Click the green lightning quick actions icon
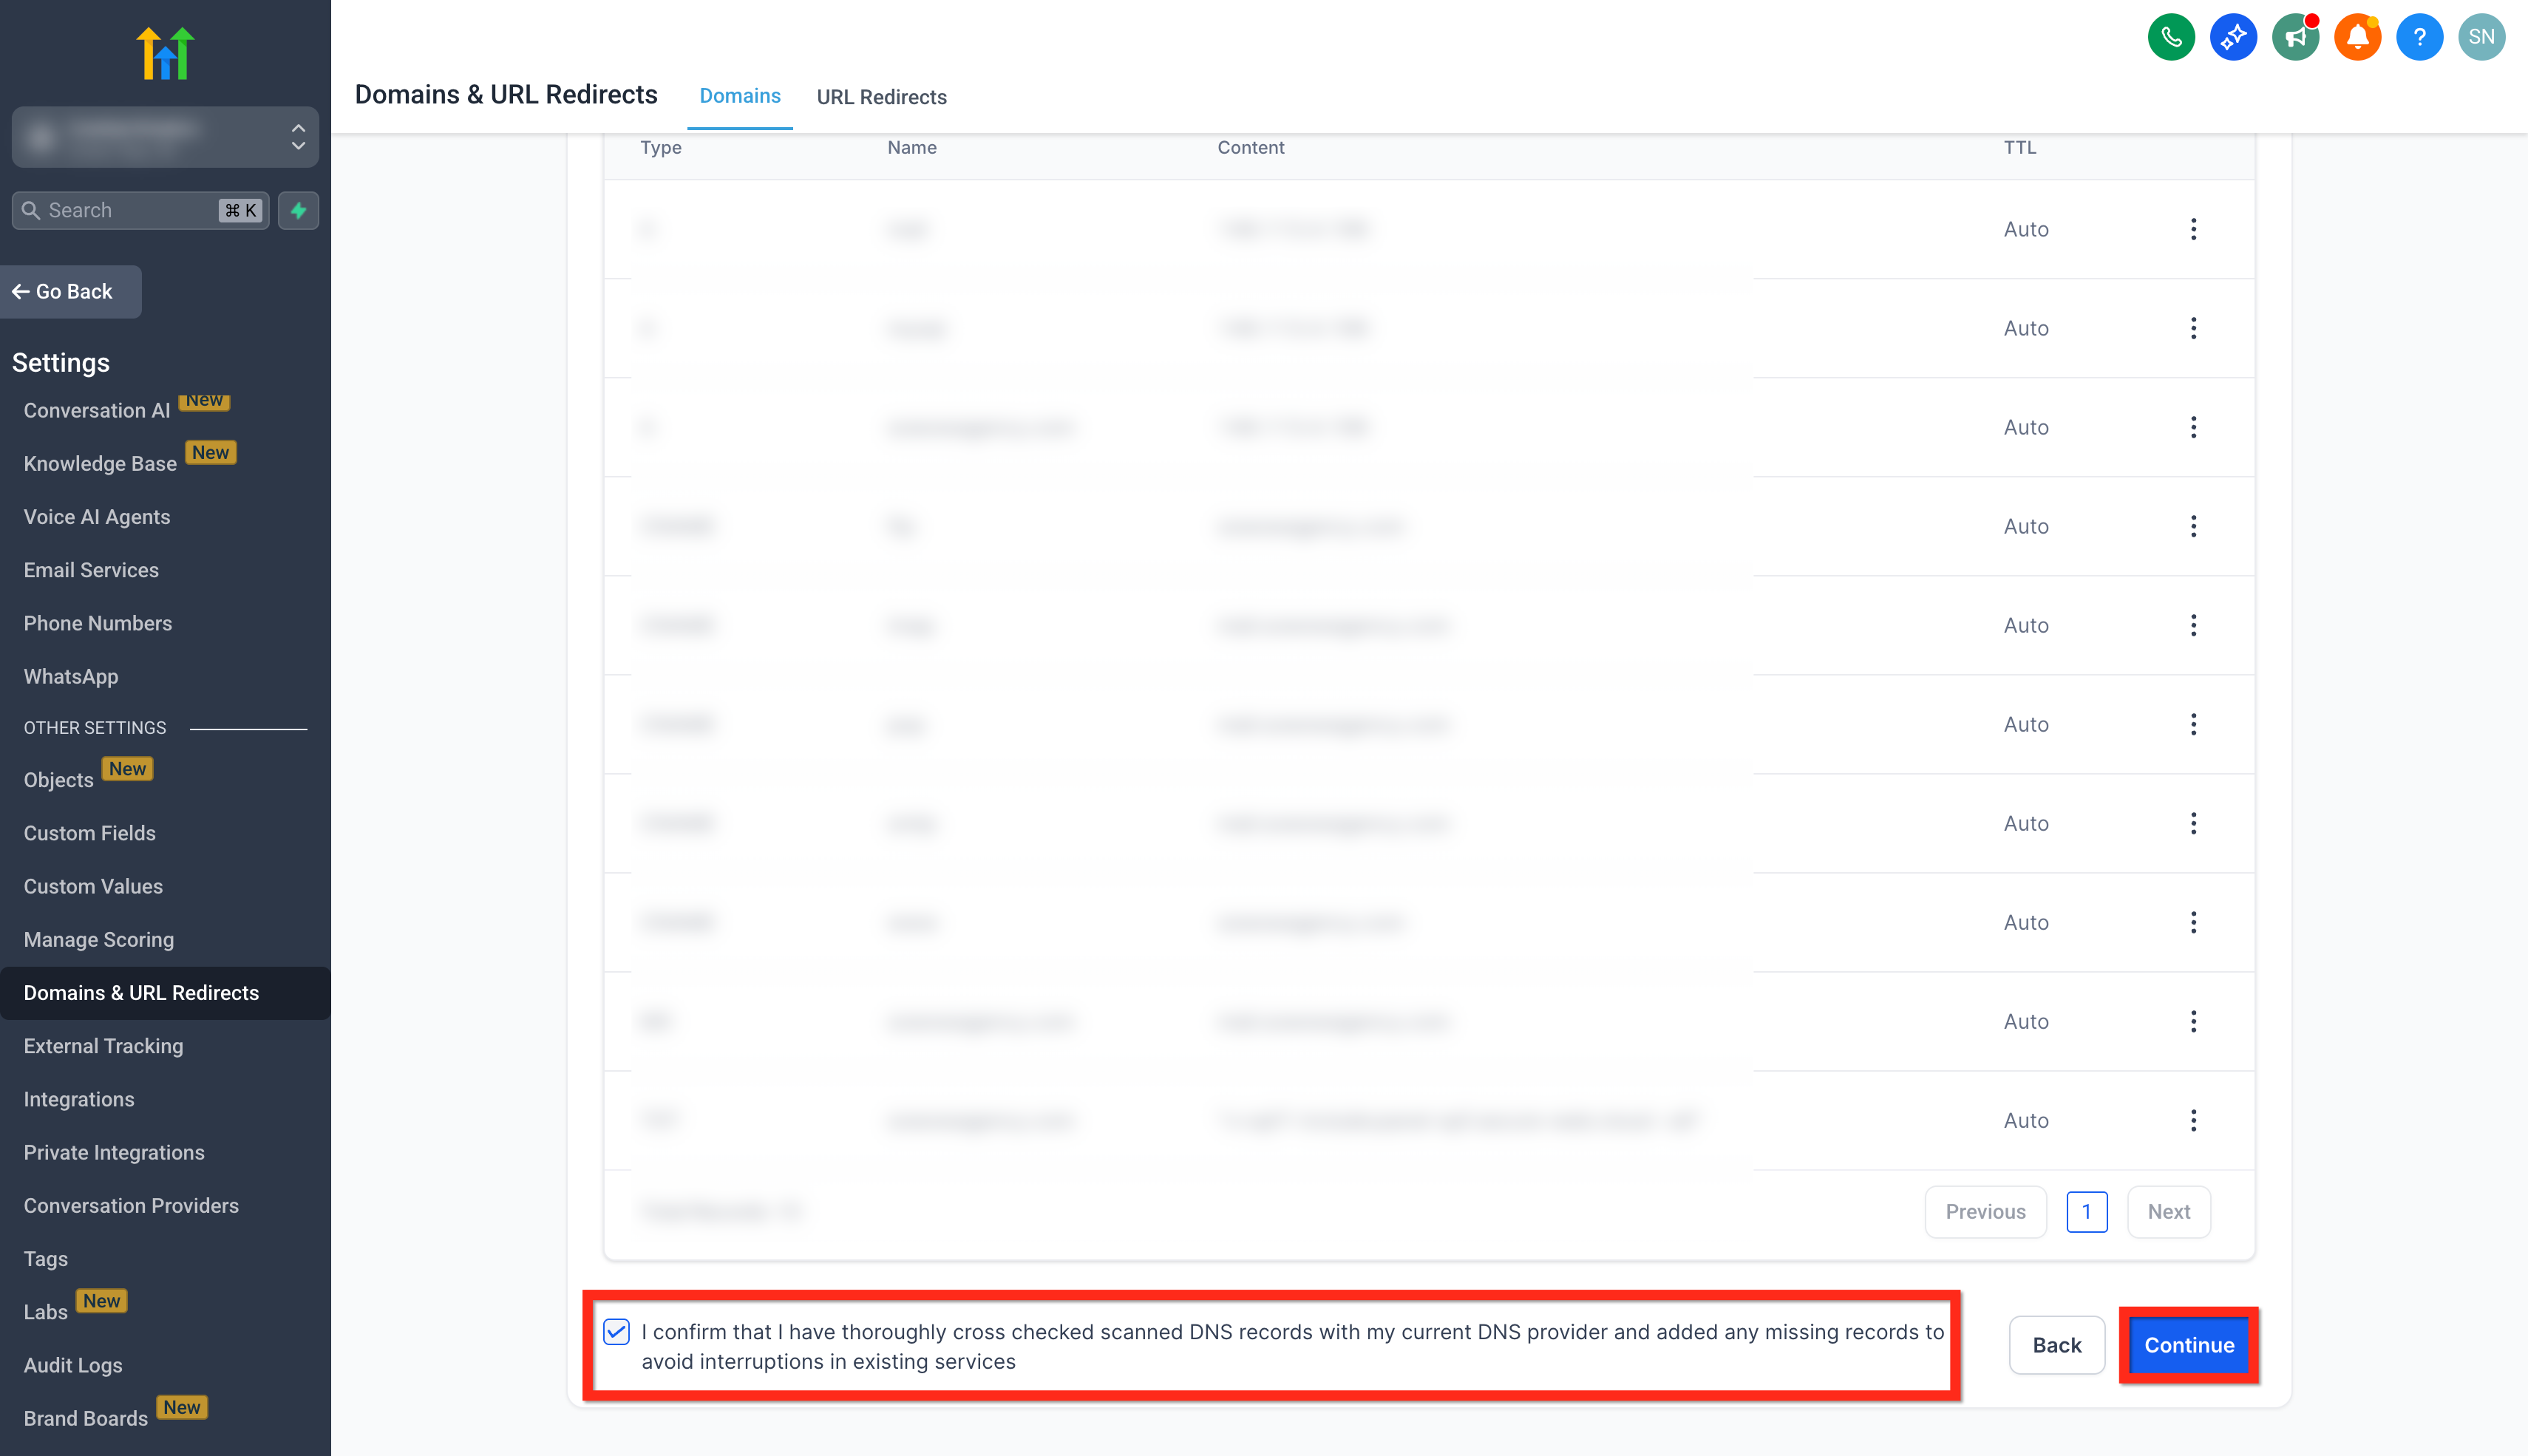The height and width of the screenshot is (1456, 2528). coord(298,210)
